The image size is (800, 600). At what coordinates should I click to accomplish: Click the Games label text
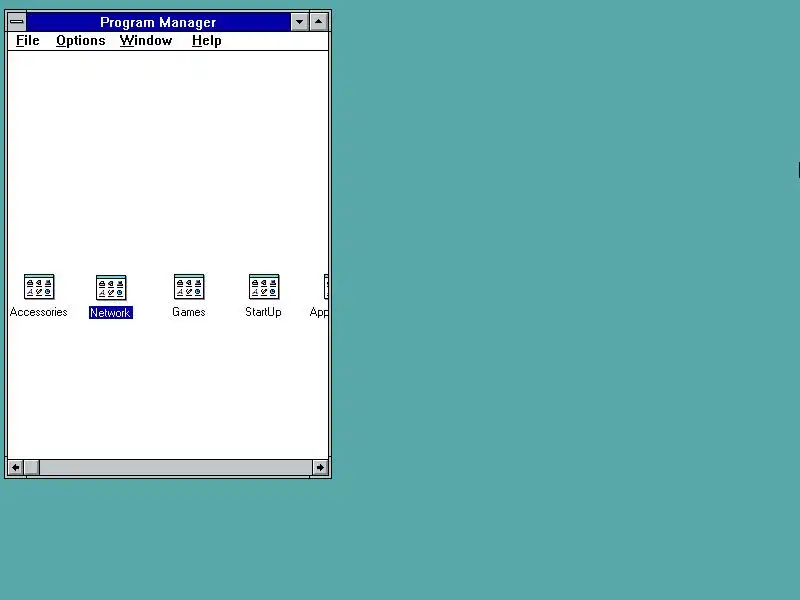189,312
